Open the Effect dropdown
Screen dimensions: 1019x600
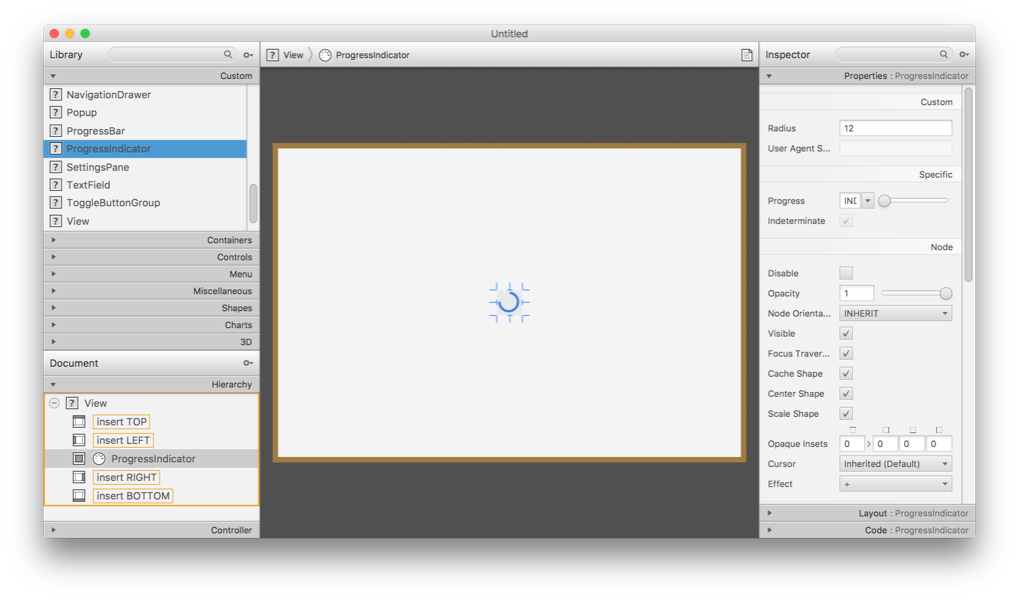896,484
